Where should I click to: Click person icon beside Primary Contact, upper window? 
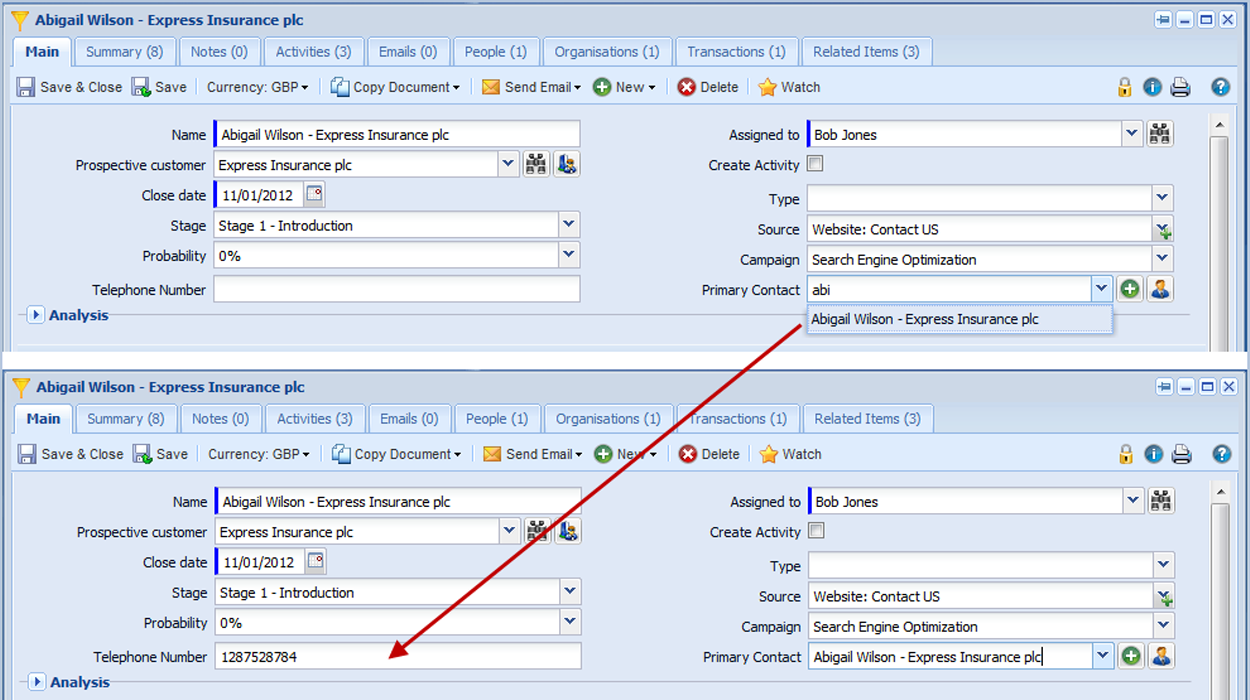1160,289
